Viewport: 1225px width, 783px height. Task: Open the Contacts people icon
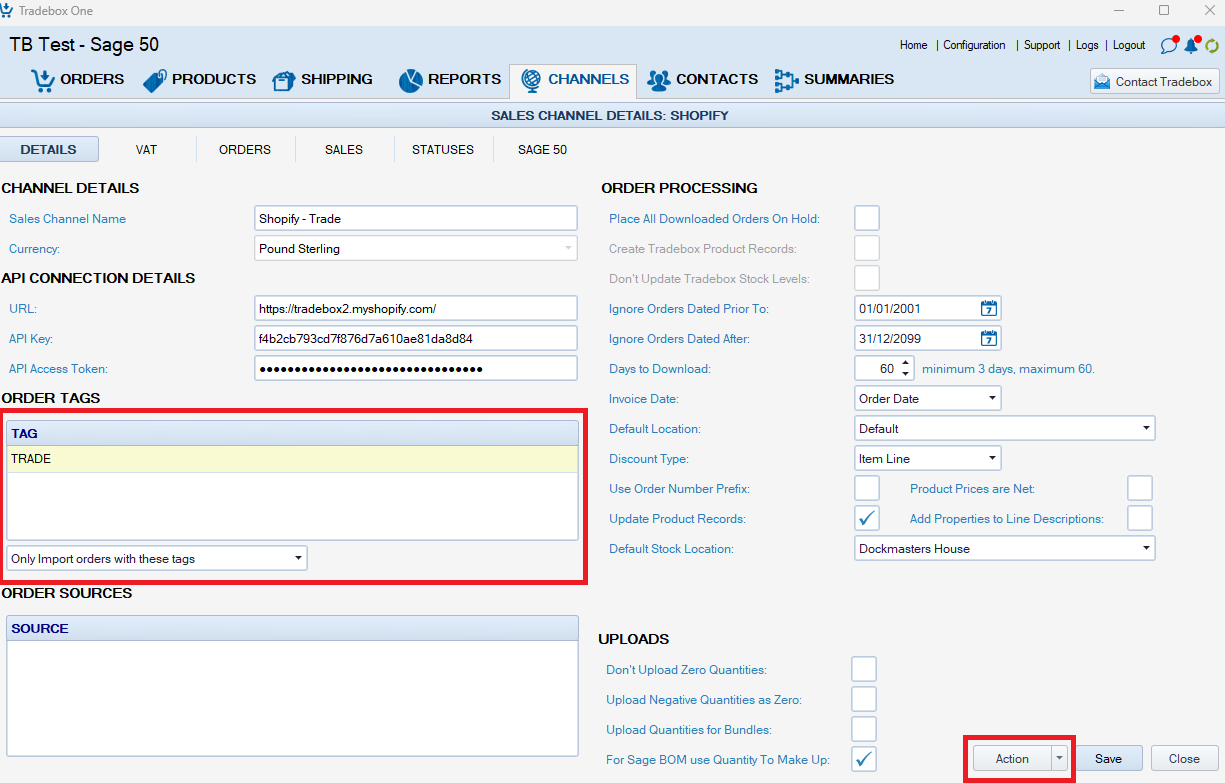click(658, 80)
